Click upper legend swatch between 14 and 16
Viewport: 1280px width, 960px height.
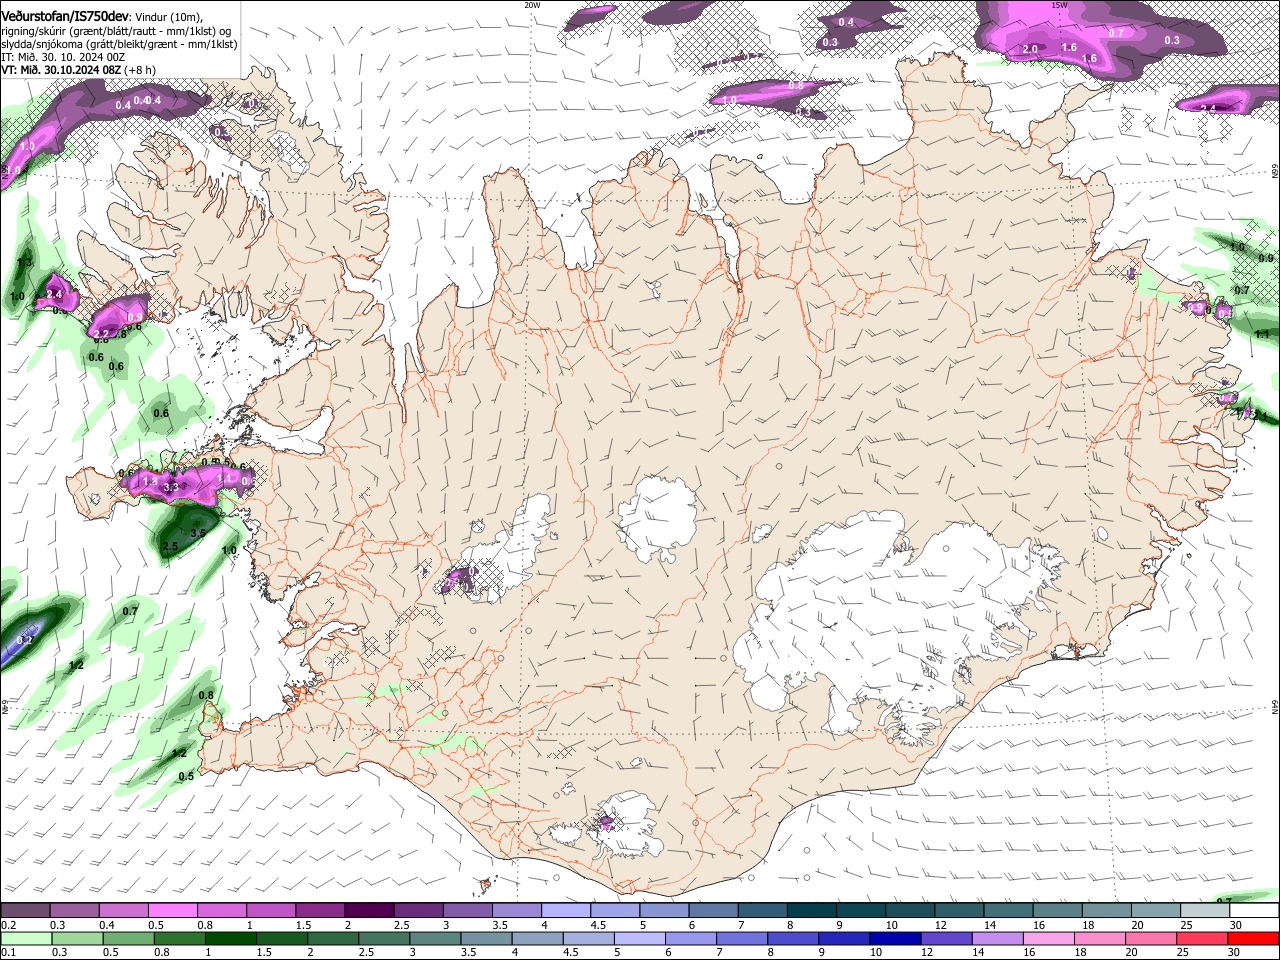(x=1008, y=911)
